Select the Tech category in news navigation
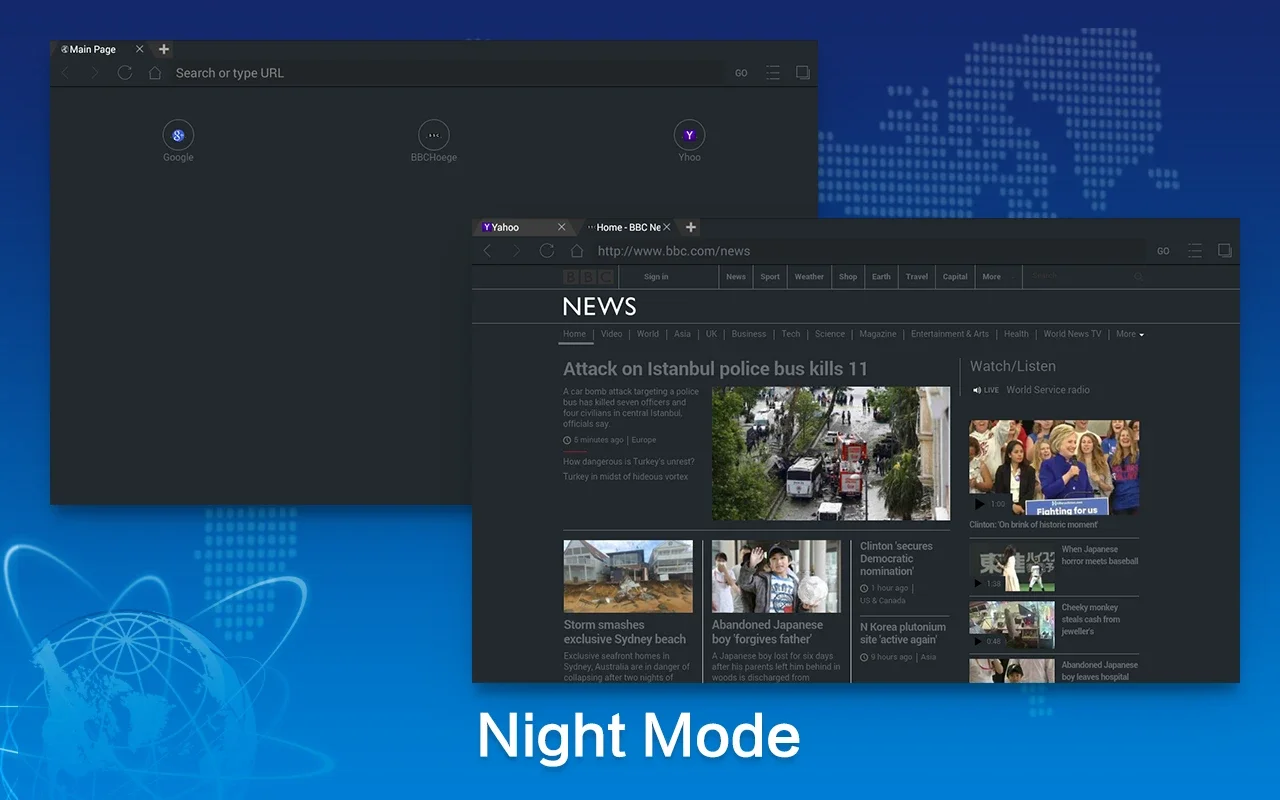Screen dimensions: 1280x800 [x=791, y=334]
